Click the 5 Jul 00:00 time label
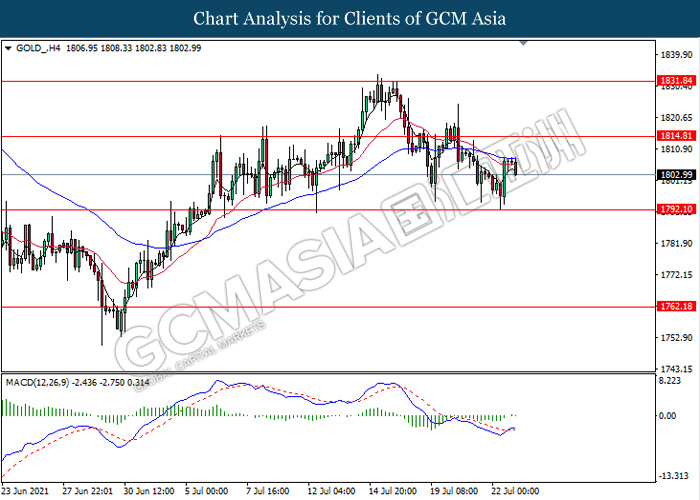700x500 pixels. (207, 491)
